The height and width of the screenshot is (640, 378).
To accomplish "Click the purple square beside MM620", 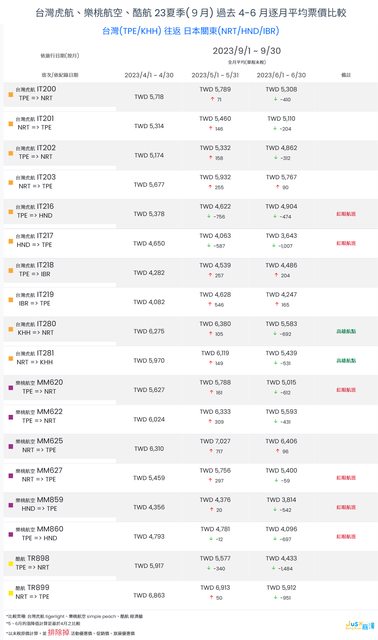I will (x=11, y=387).
